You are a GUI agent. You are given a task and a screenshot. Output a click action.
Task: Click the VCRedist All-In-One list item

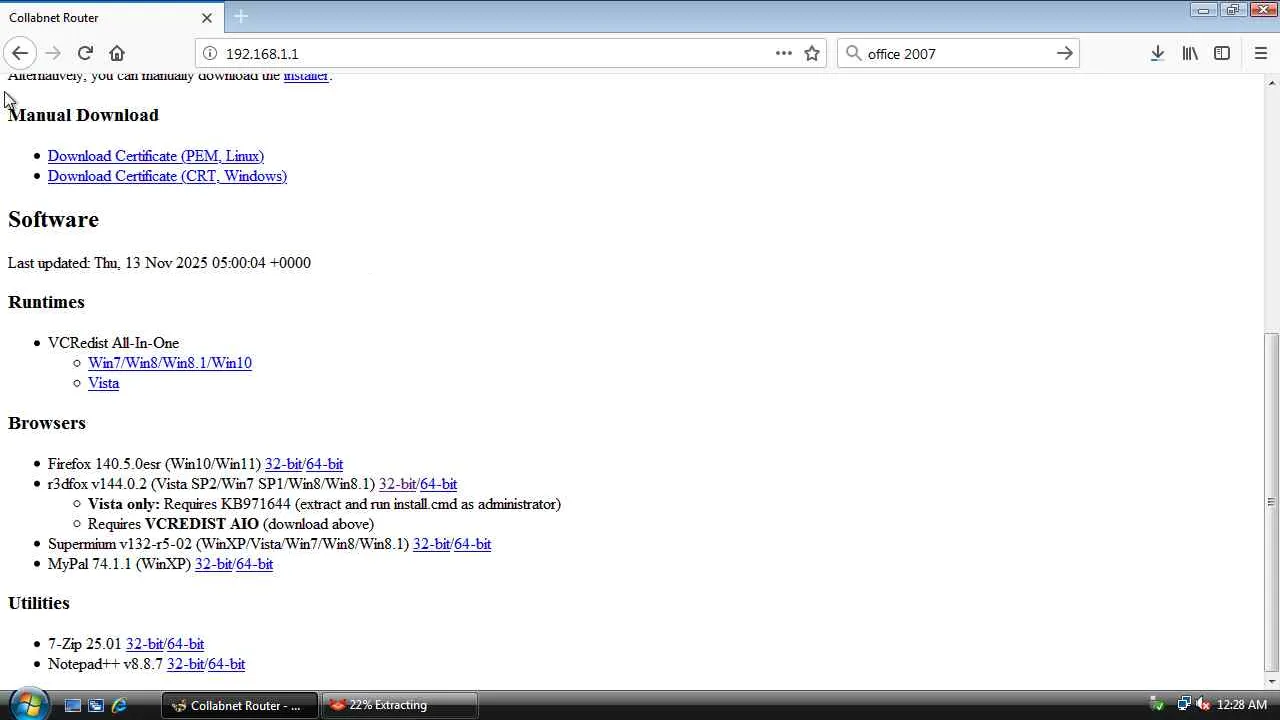(x=113, y=343)
